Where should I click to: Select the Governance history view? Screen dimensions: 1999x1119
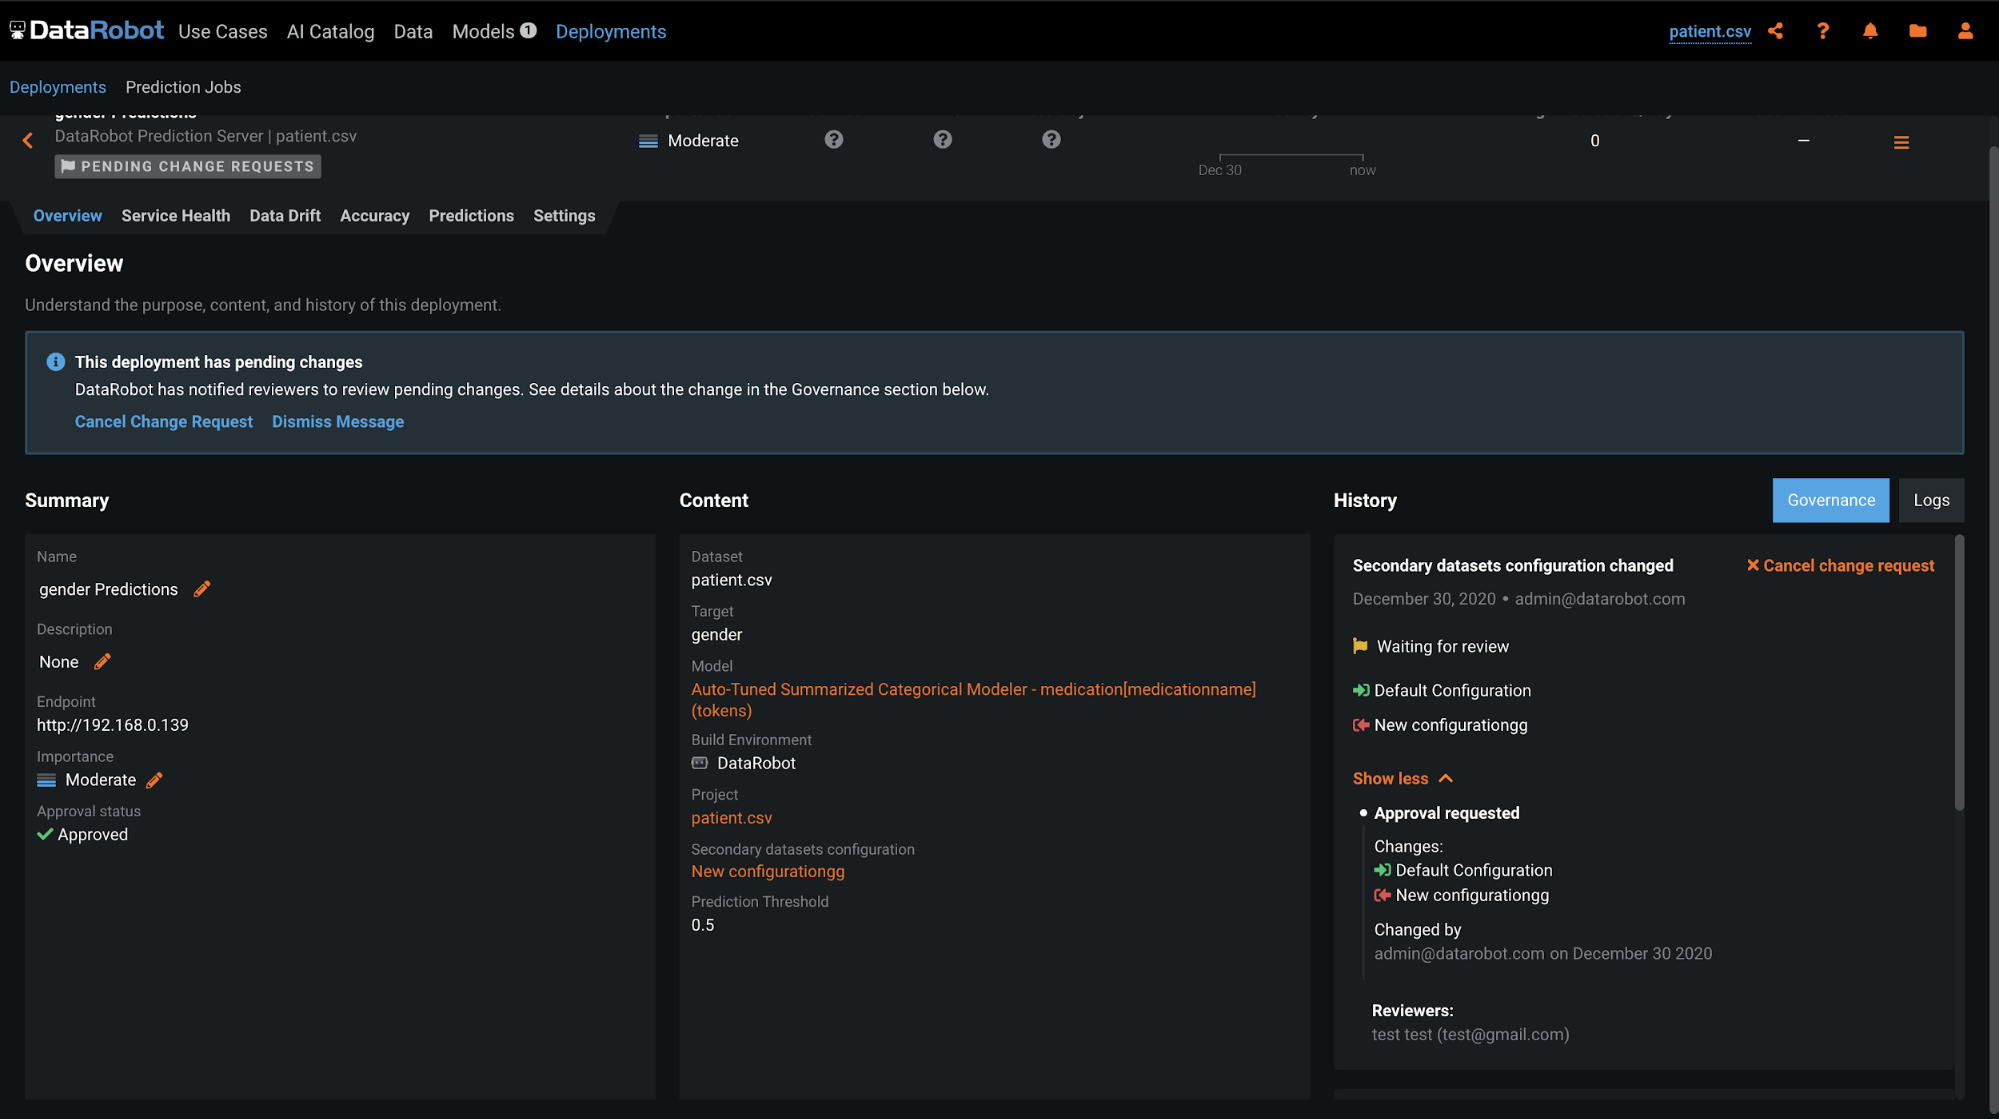[1830, 500]
